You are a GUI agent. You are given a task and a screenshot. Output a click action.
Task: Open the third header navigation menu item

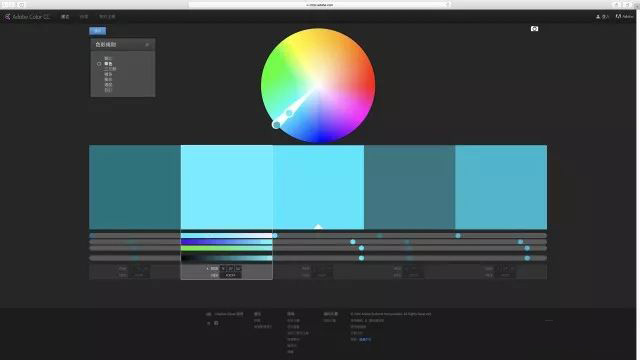[x=107, y=17]
